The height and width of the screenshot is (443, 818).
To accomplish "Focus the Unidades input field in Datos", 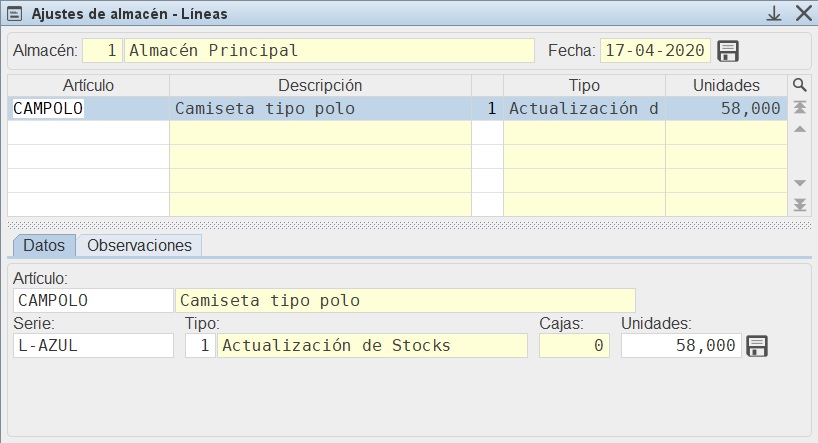I will (681, 346).
